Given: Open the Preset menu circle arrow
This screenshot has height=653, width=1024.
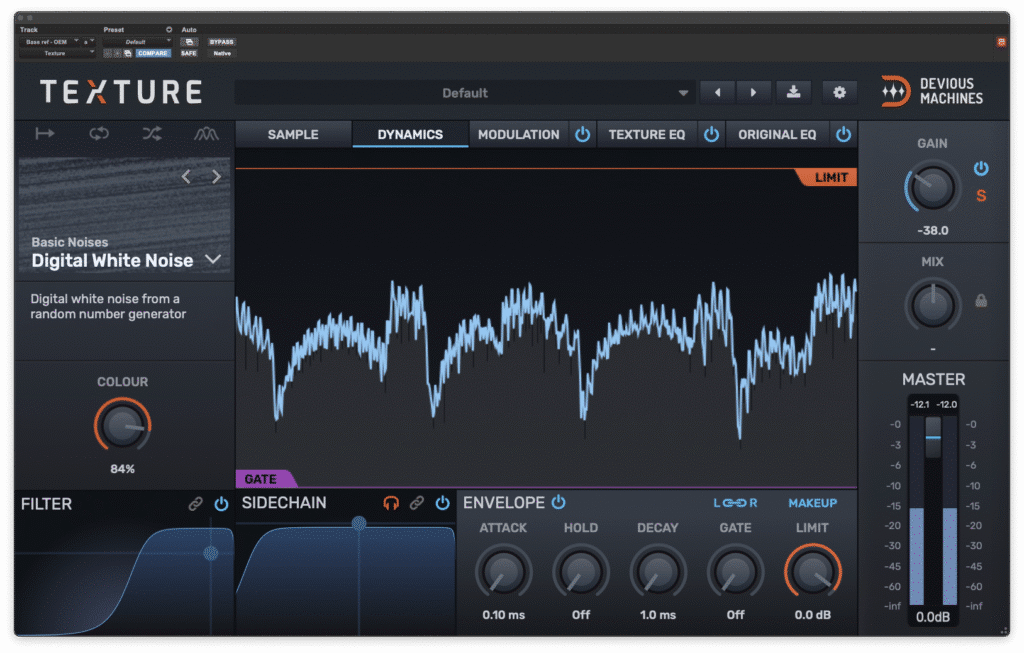Looking at the screenshot, I should pos(168,30).
